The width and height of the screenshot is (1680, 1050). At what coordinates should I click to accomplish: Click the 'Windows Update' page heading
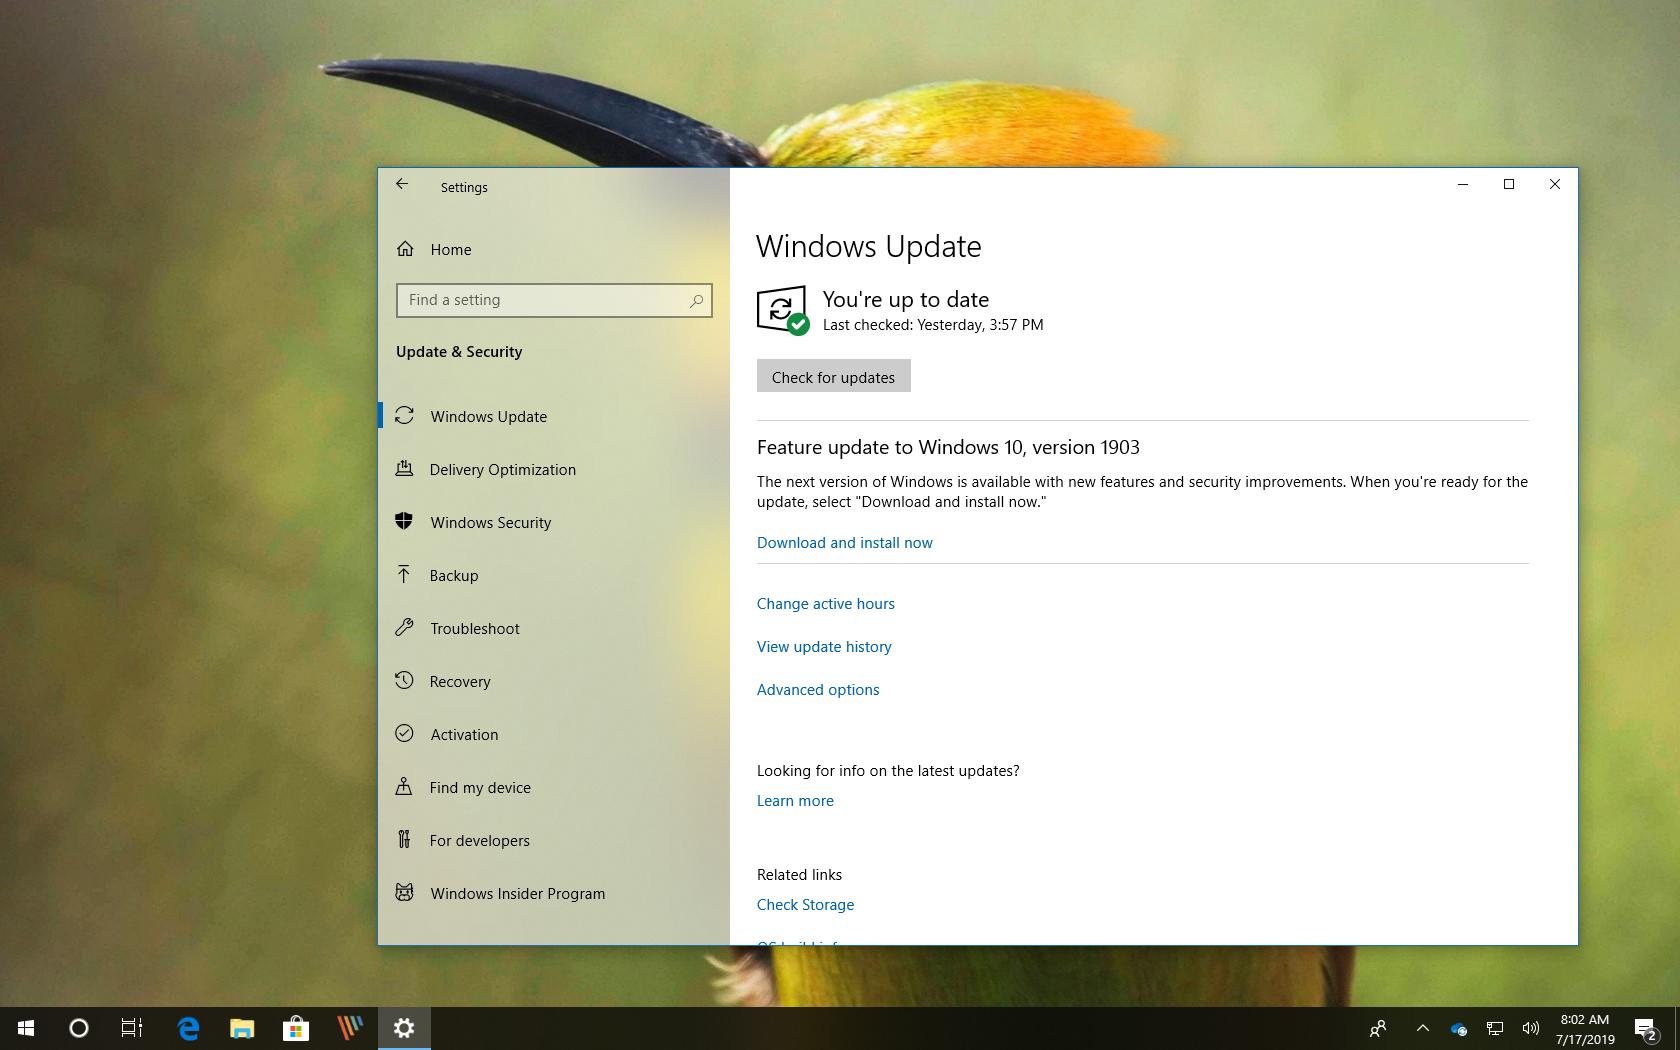point(868,247)
